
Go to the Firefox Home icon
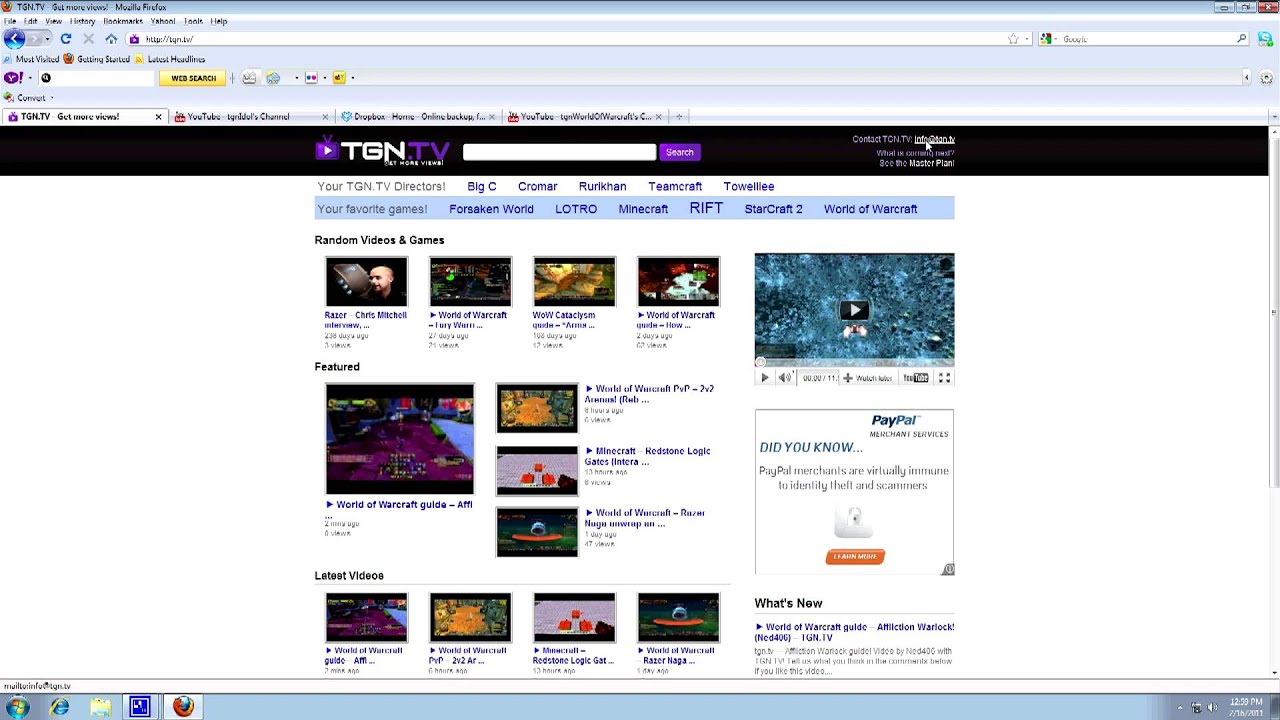pyautogui.click(x=111, y=39)
